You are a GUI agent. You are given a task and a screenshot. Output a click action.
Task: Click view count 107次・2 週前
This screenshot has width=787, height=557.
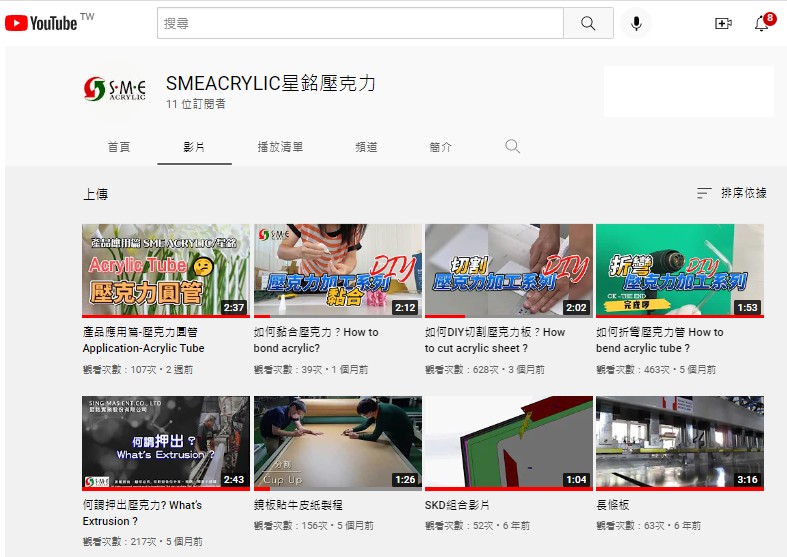pos(138,369)
